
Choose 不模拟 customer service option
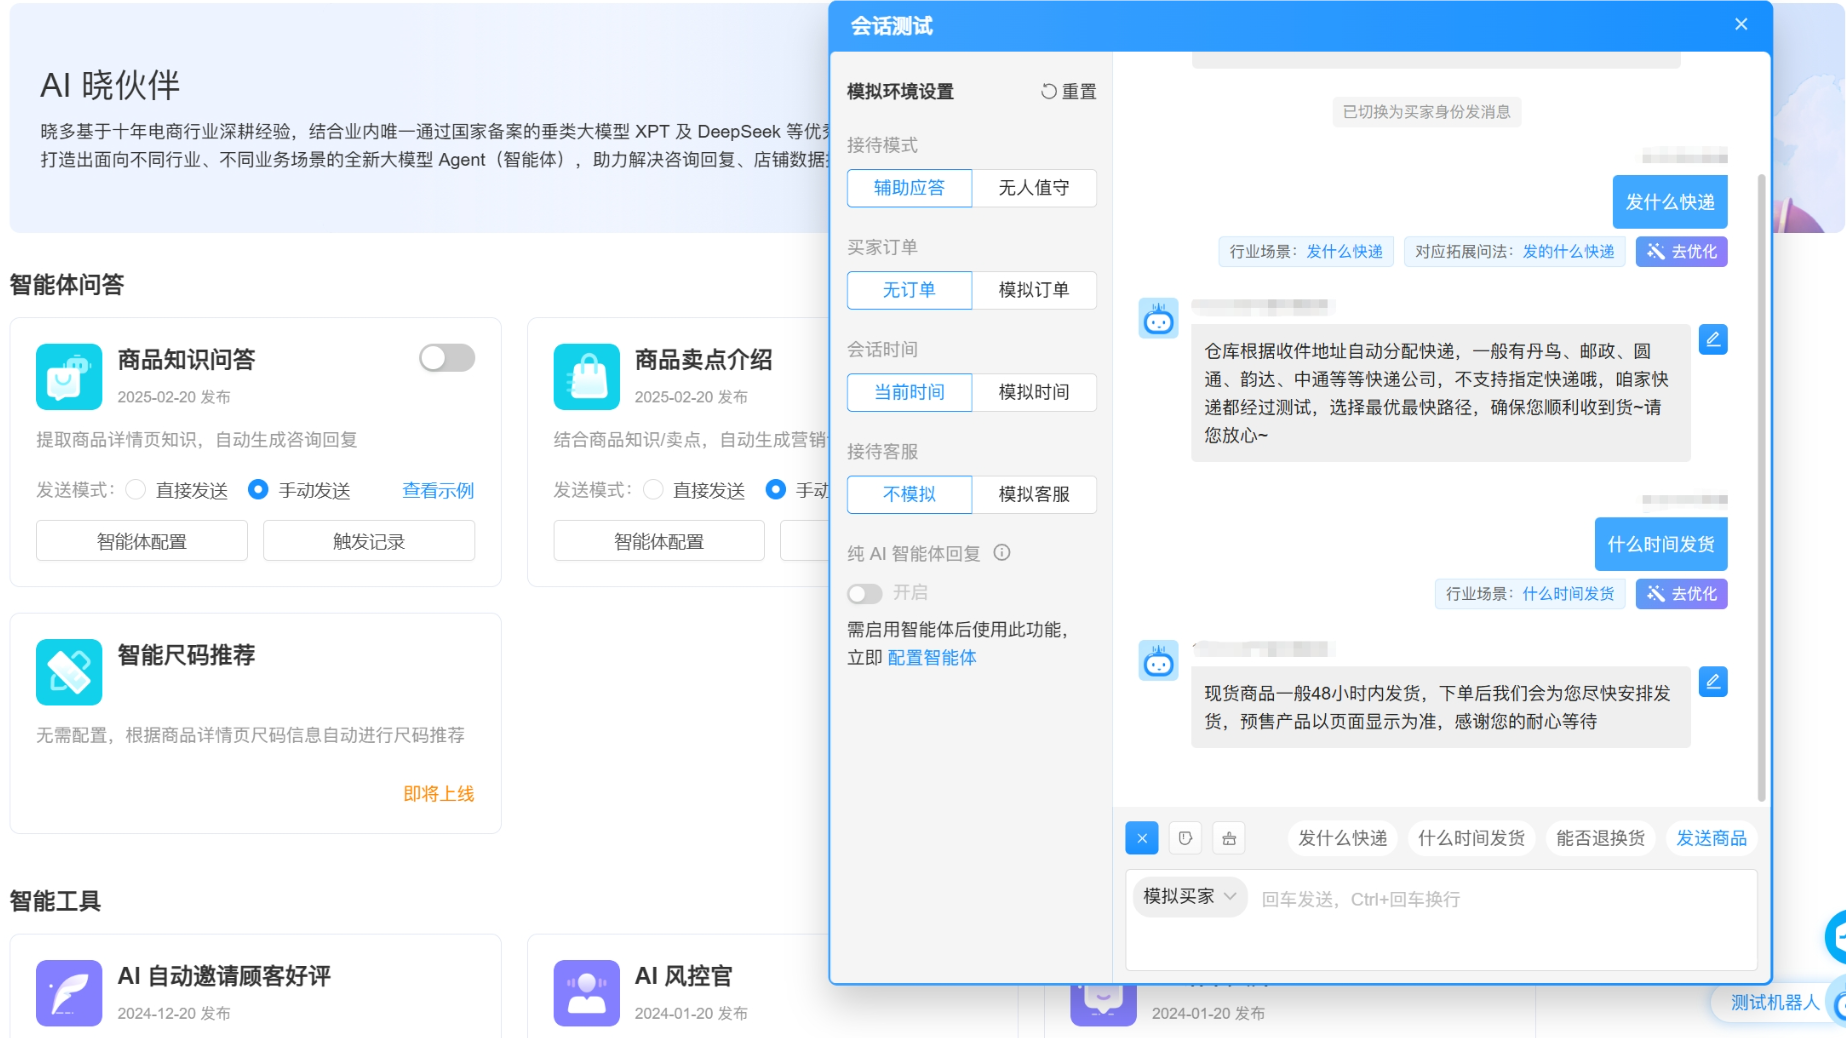pyautogui.click(x=909, y=494)
